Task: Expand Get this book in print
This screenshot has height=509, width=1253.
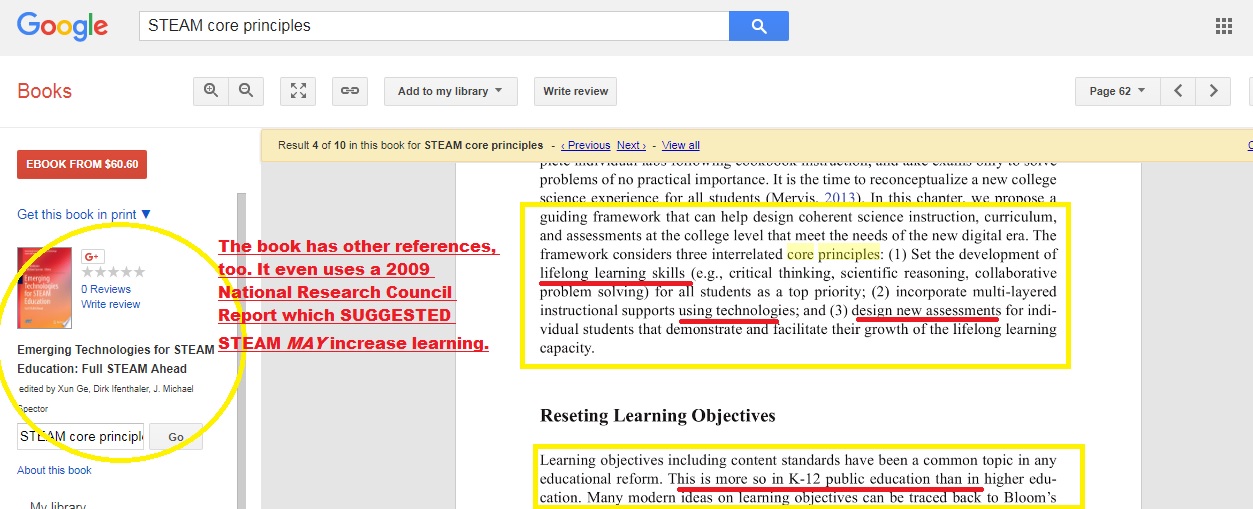Action: [84, 214]
